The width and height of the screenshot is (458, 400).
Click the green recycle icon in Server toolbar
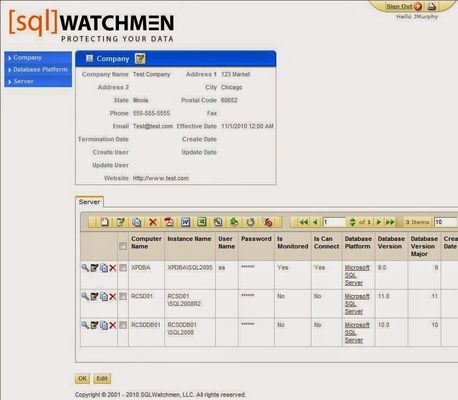[234, 222]
